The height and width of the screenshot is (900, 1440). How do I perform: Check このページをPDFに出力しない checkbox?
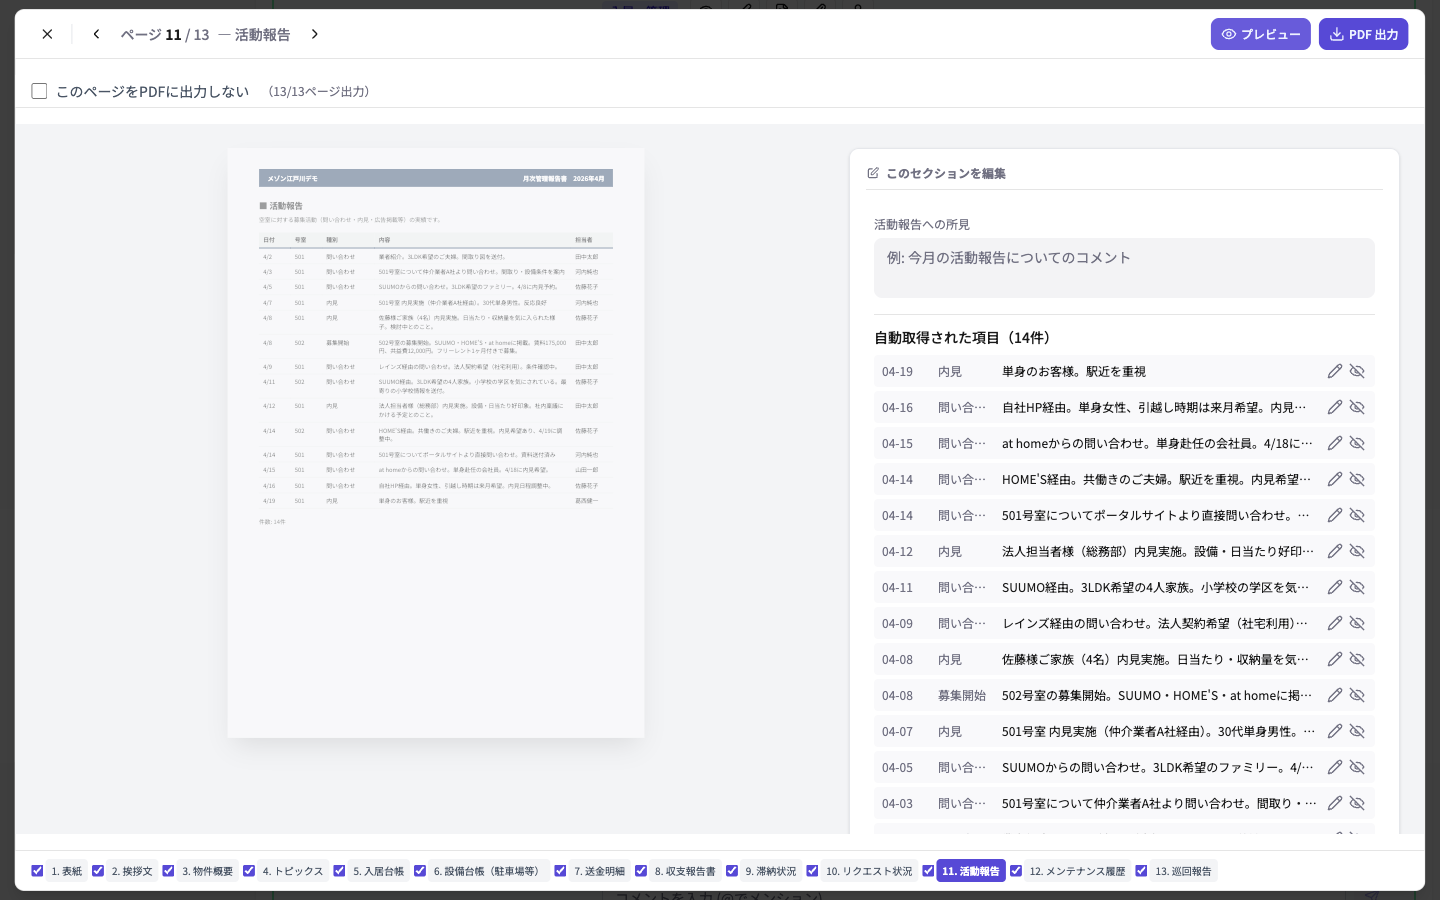click(39, 91)
